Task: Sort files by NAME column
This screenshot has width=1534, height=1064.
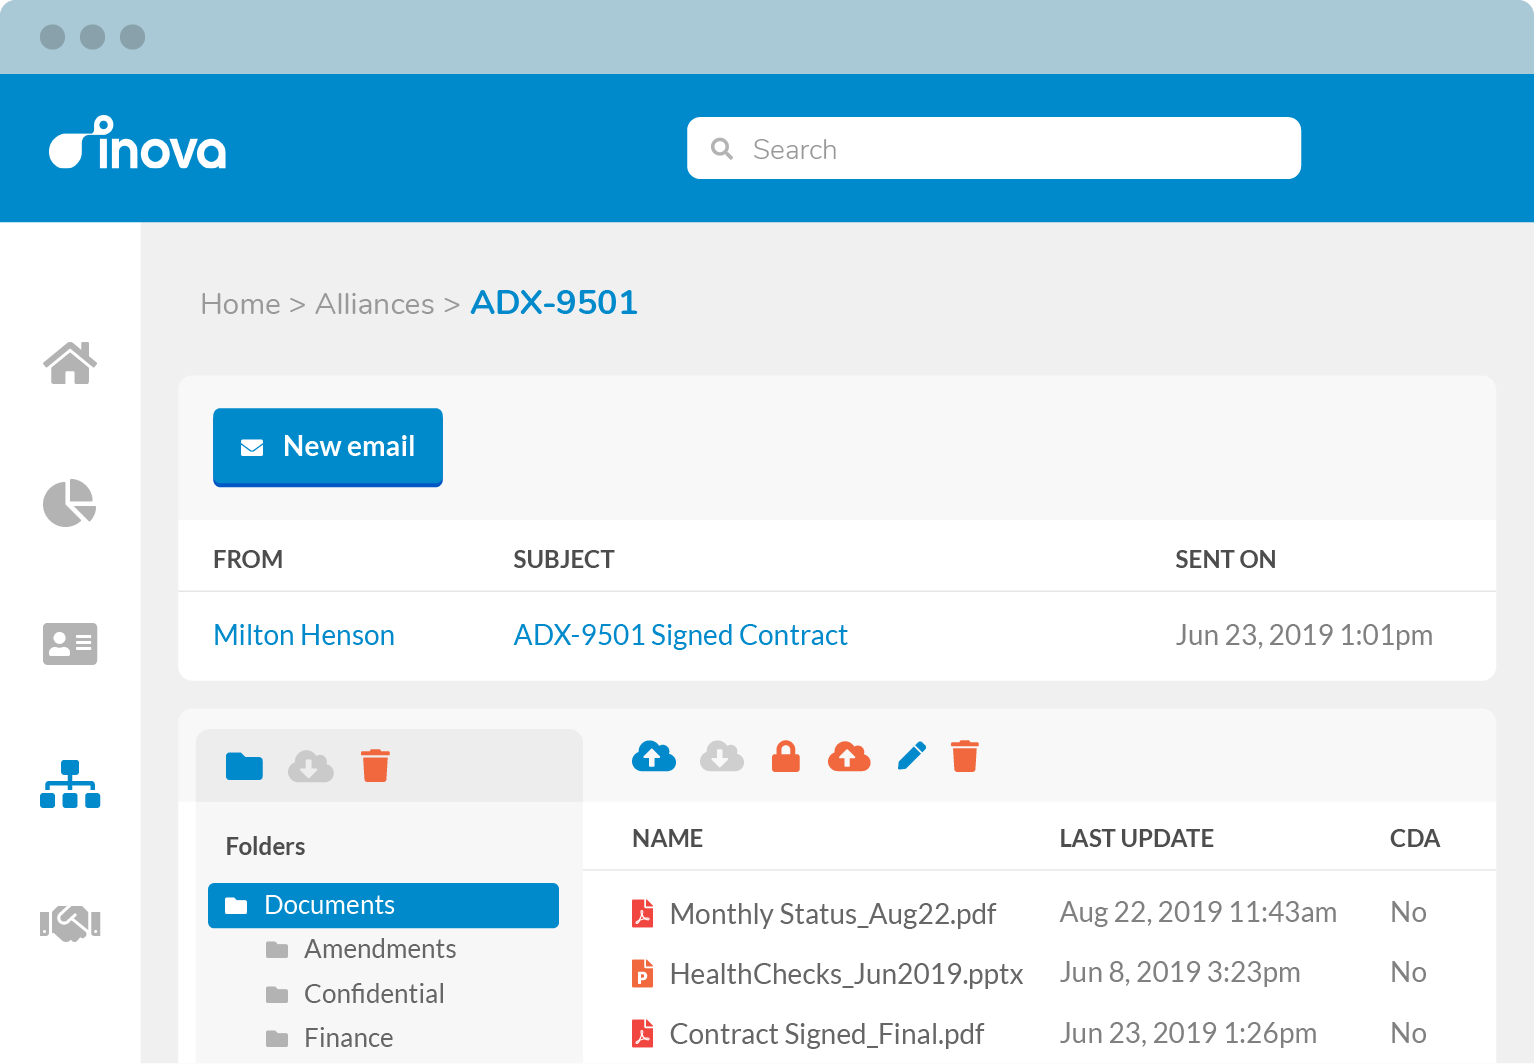Action: coord(667,838)
